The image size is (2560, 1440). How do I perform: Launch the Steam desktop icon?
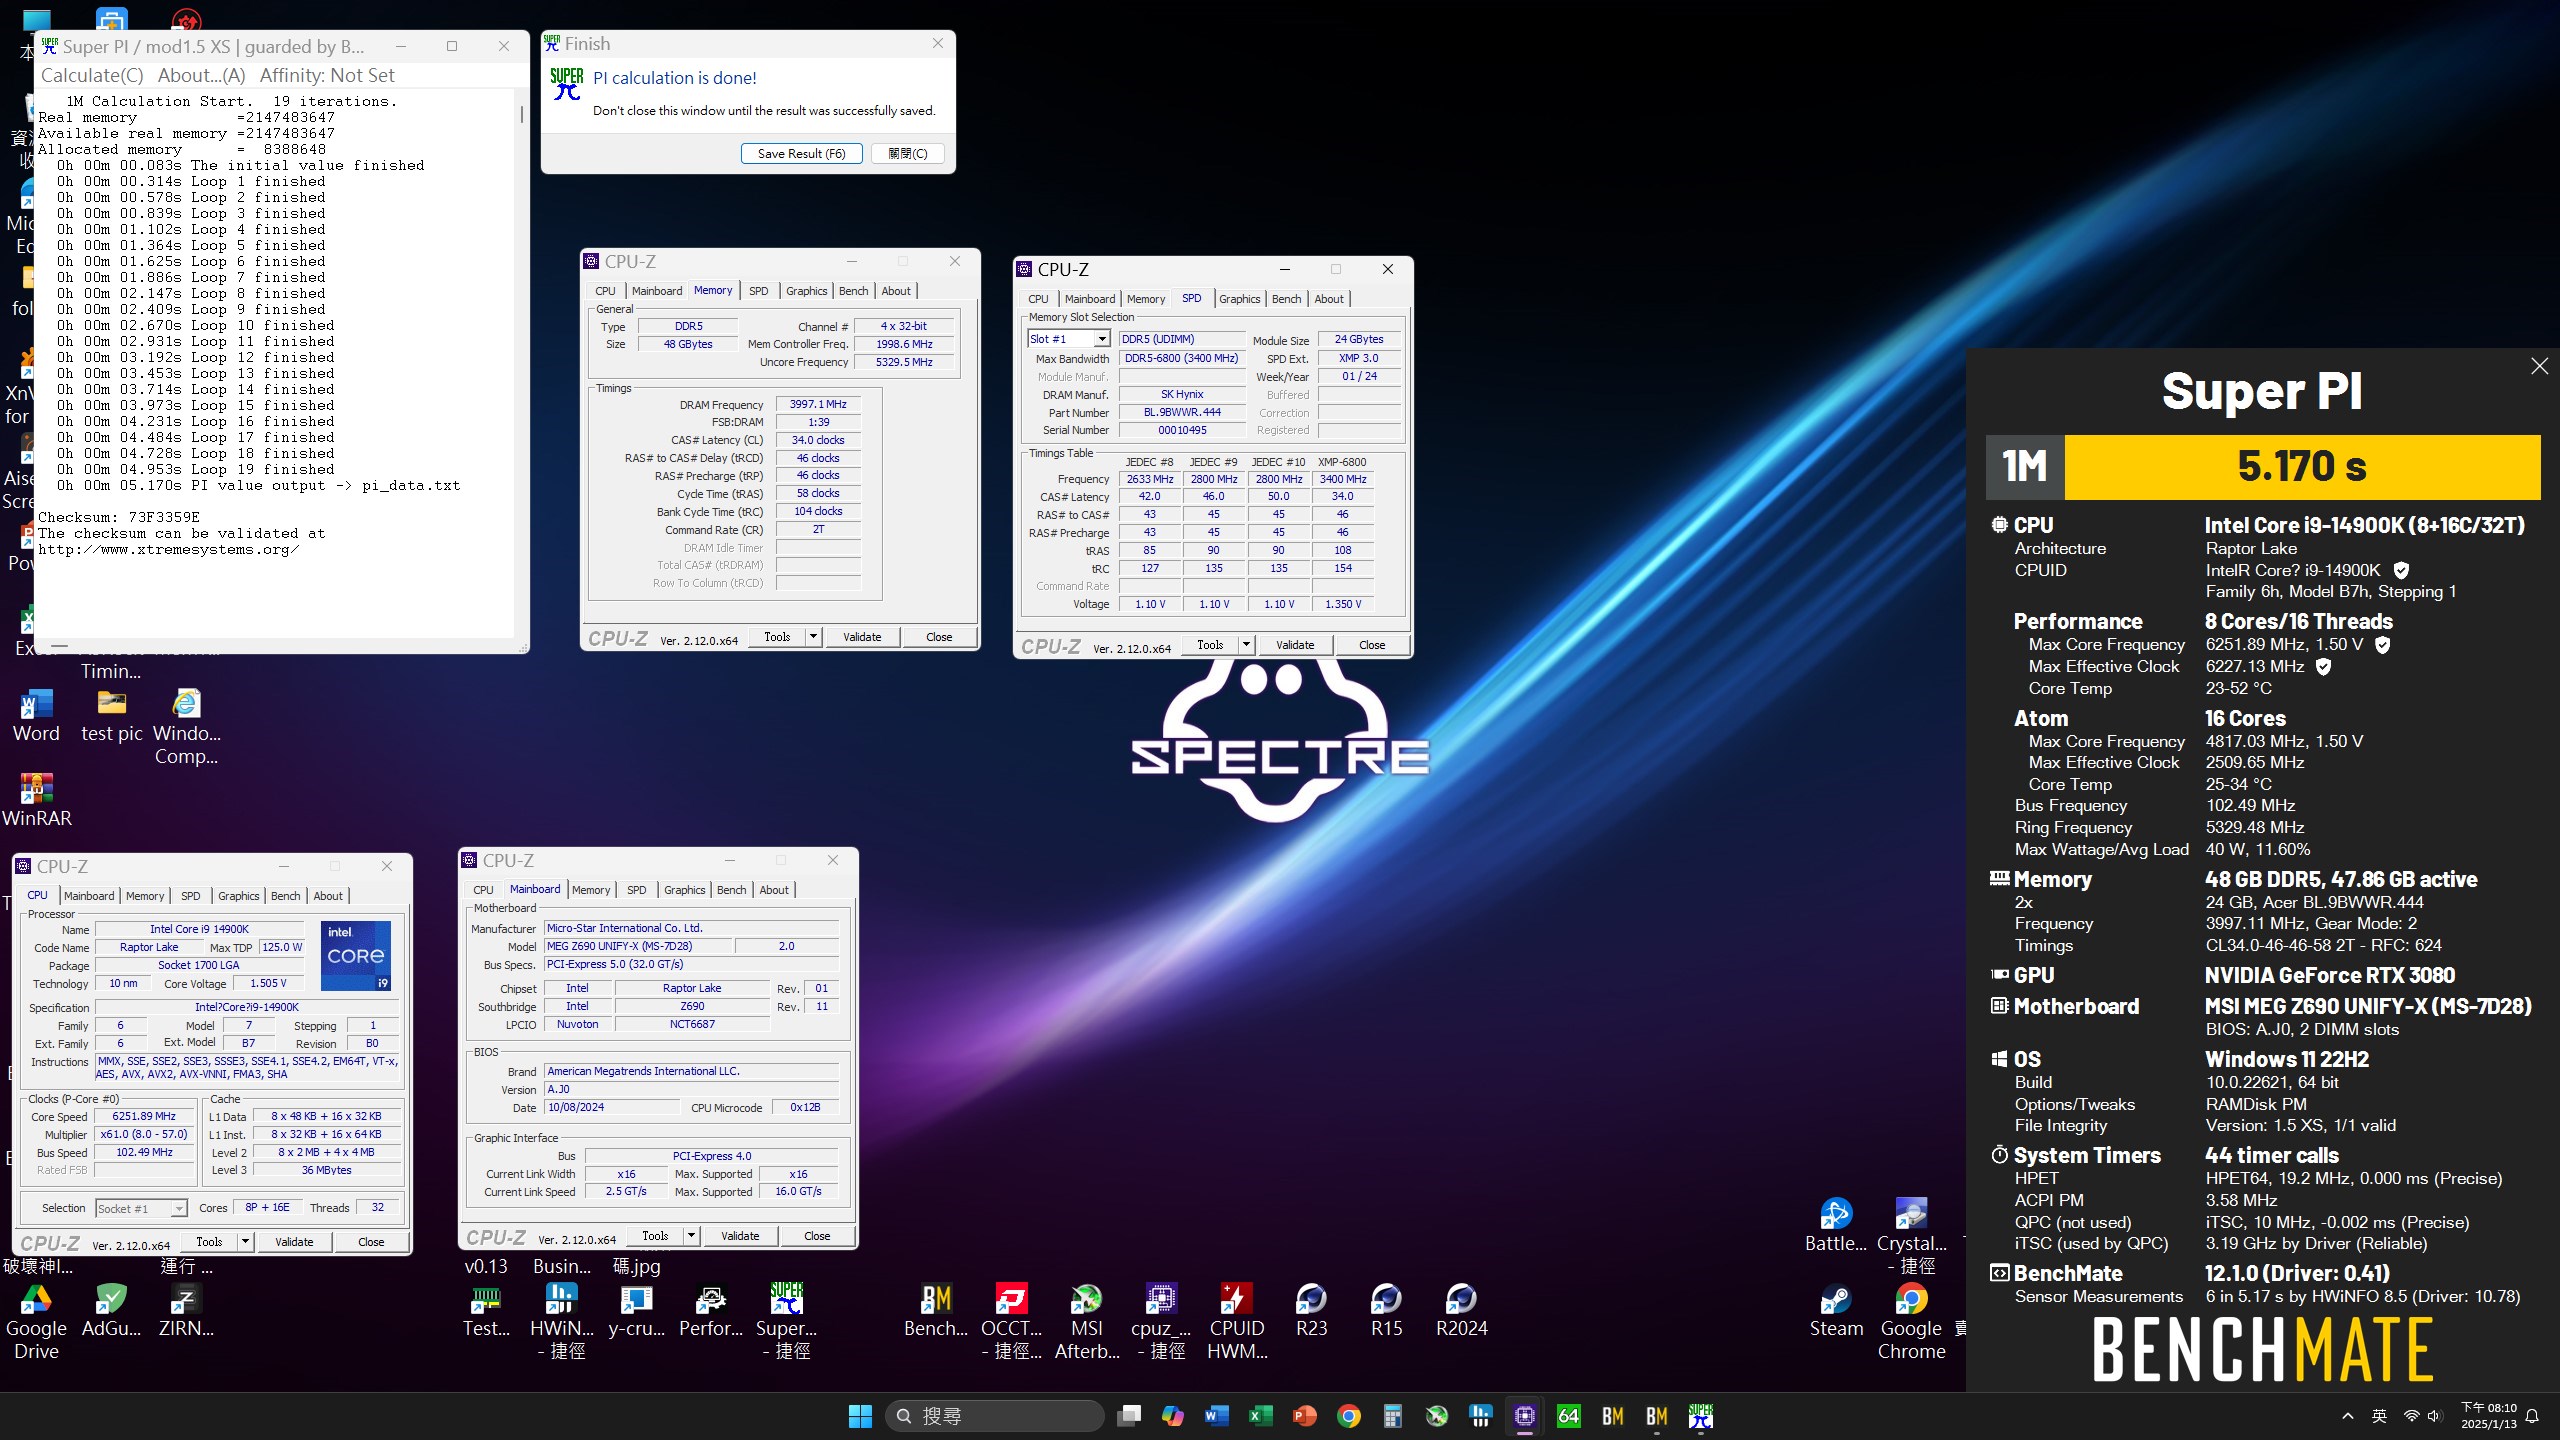(1836, 1310)
